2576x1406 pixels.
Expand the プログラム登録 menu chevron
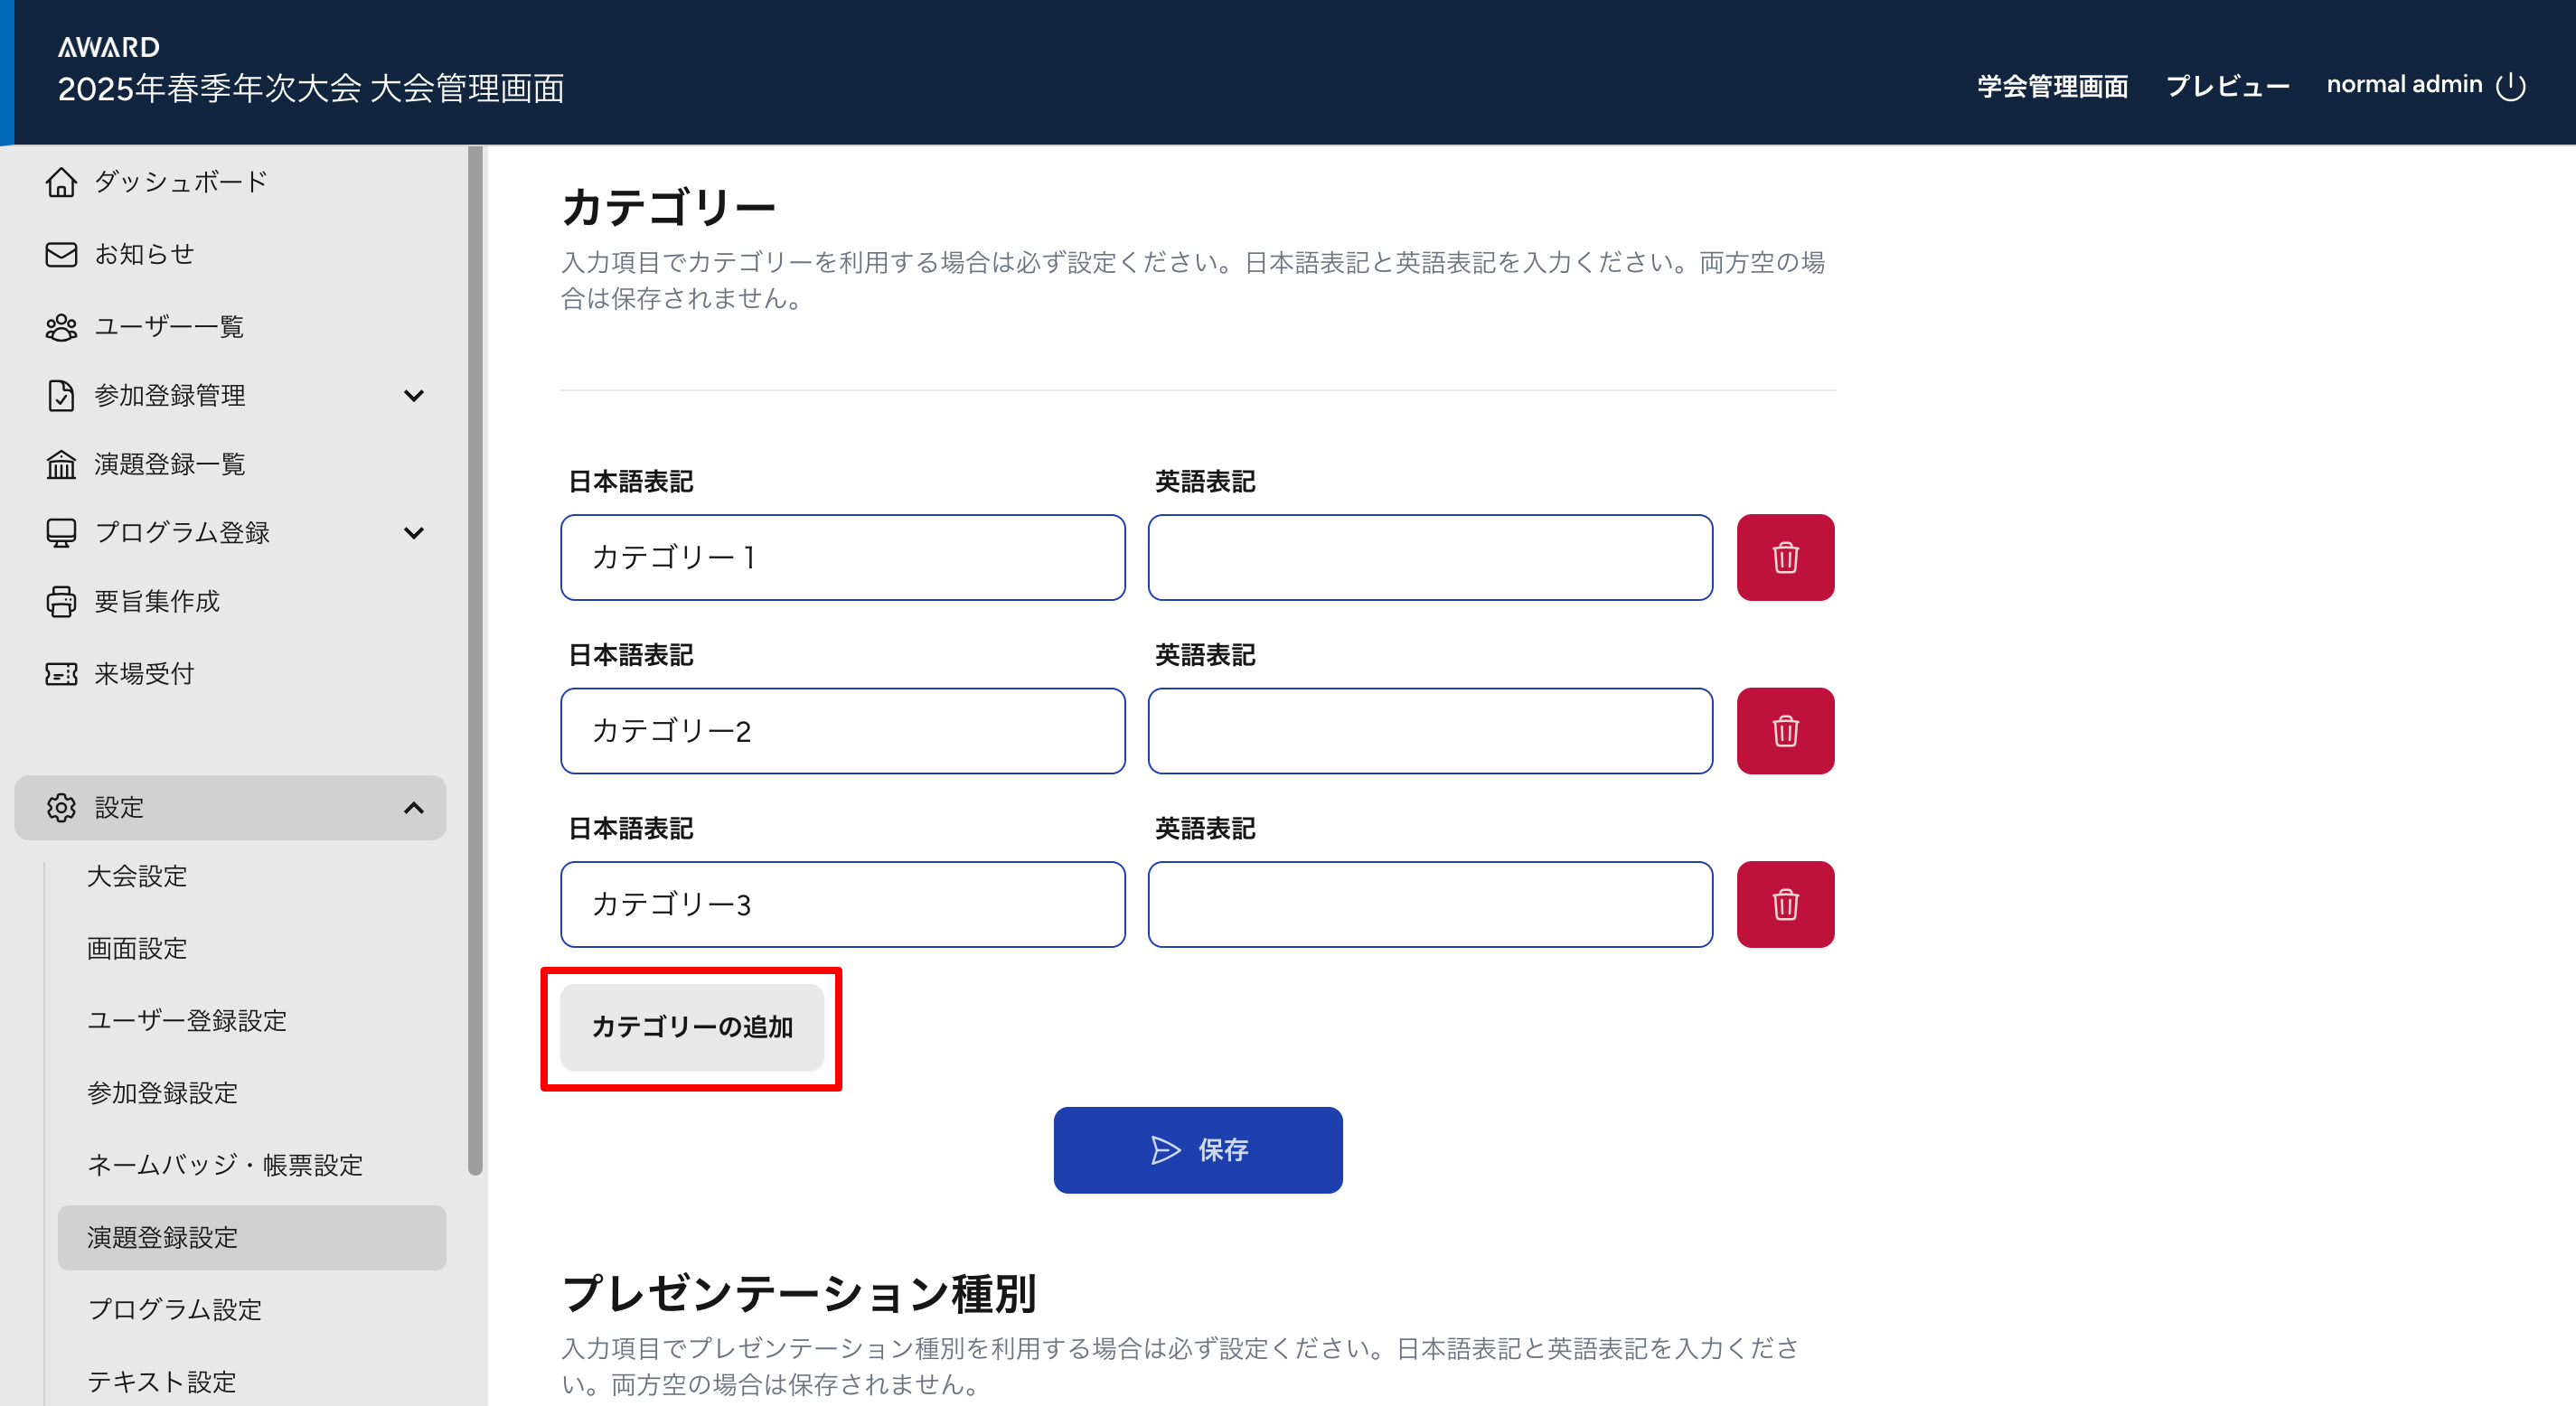(x=413, y=533)
